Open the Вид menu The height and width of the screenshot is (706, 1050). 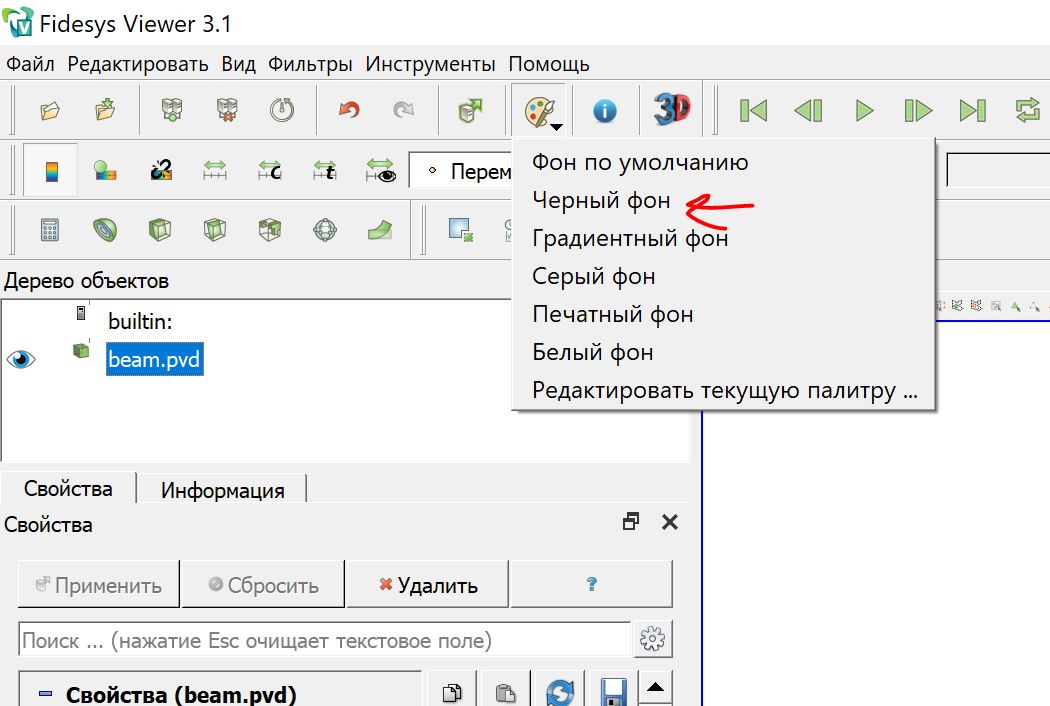(x=238, y=64)
